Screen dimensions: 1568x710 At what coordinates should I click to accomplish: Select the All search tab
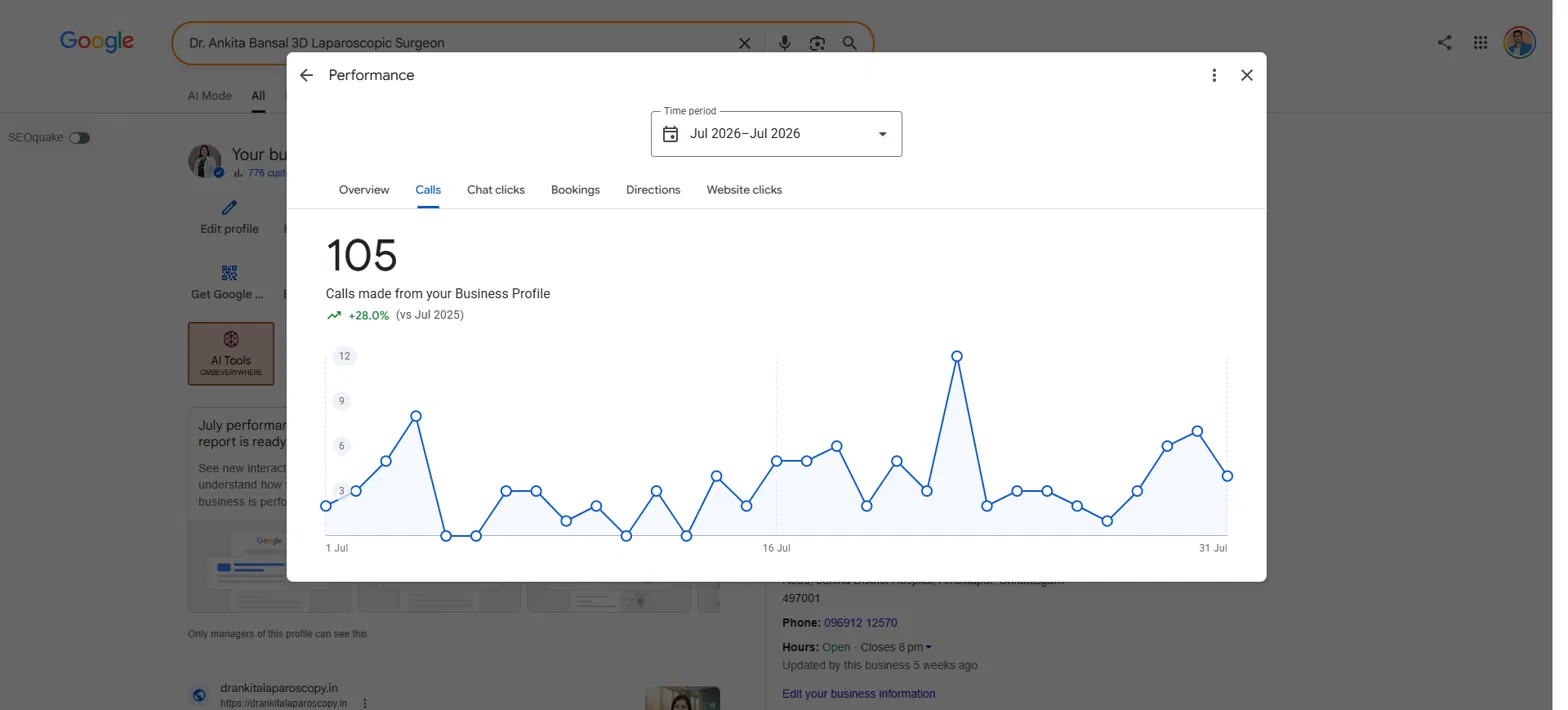[x=258, y=96]
